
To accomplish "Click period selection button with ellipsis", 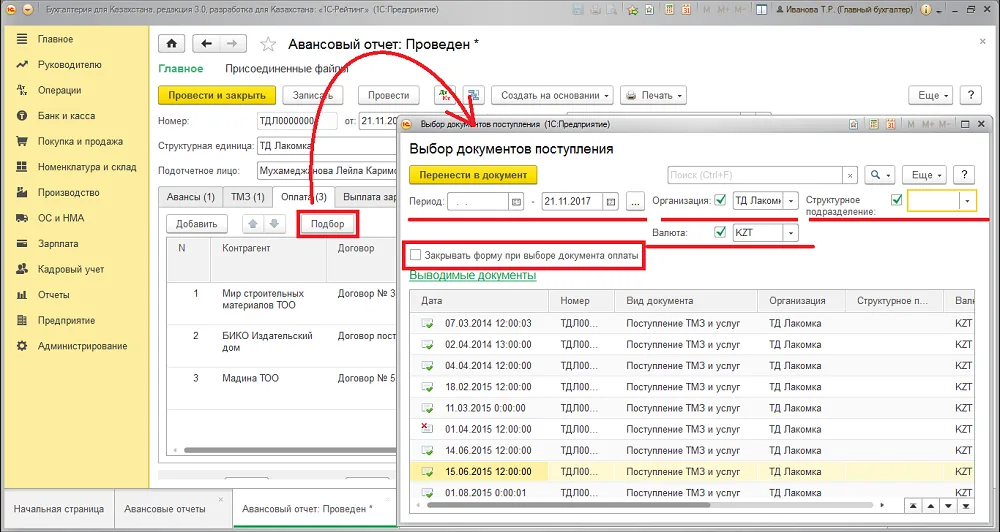I will (x=635, y=202).
